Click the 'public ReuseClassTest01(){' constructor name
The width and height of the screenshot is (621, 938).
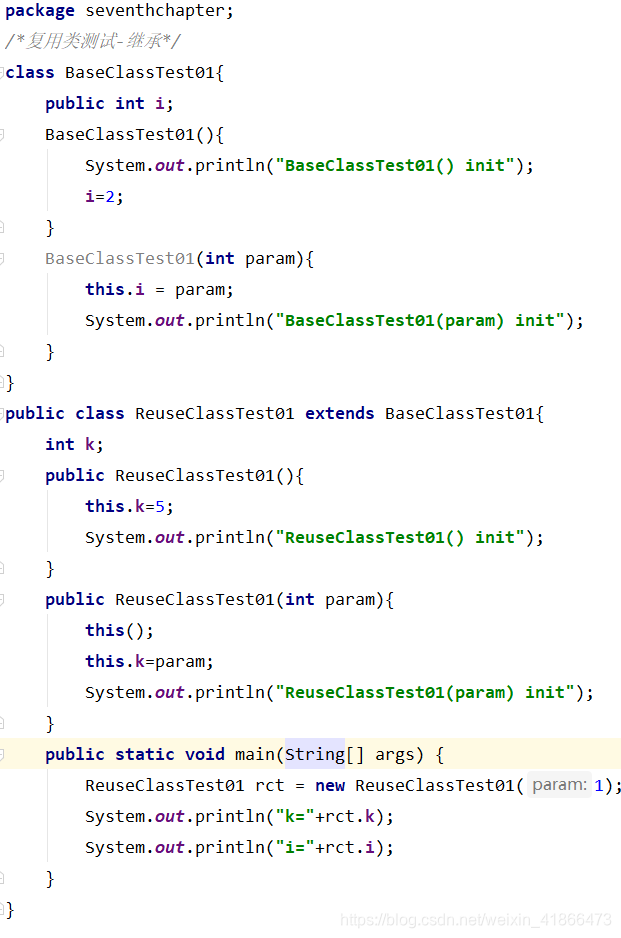coord(194,476)
